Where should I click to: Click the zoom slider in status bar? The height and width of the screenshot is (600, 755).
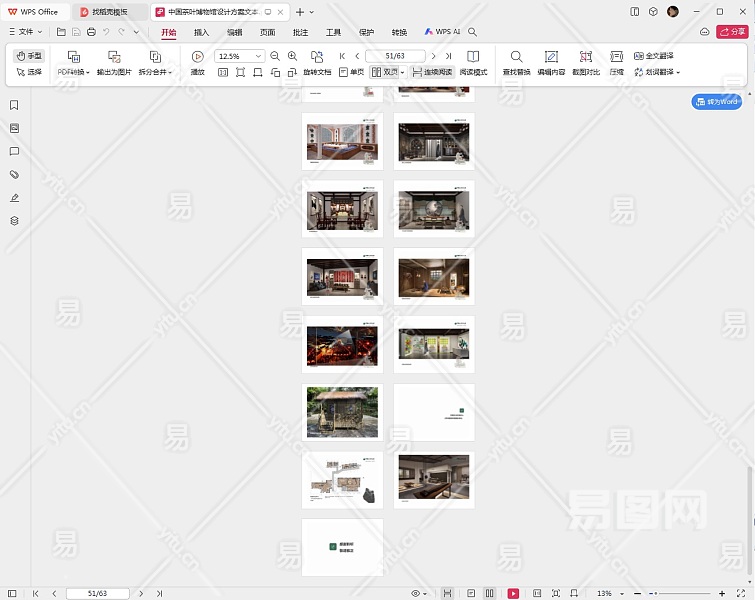(x=680, y=593)
